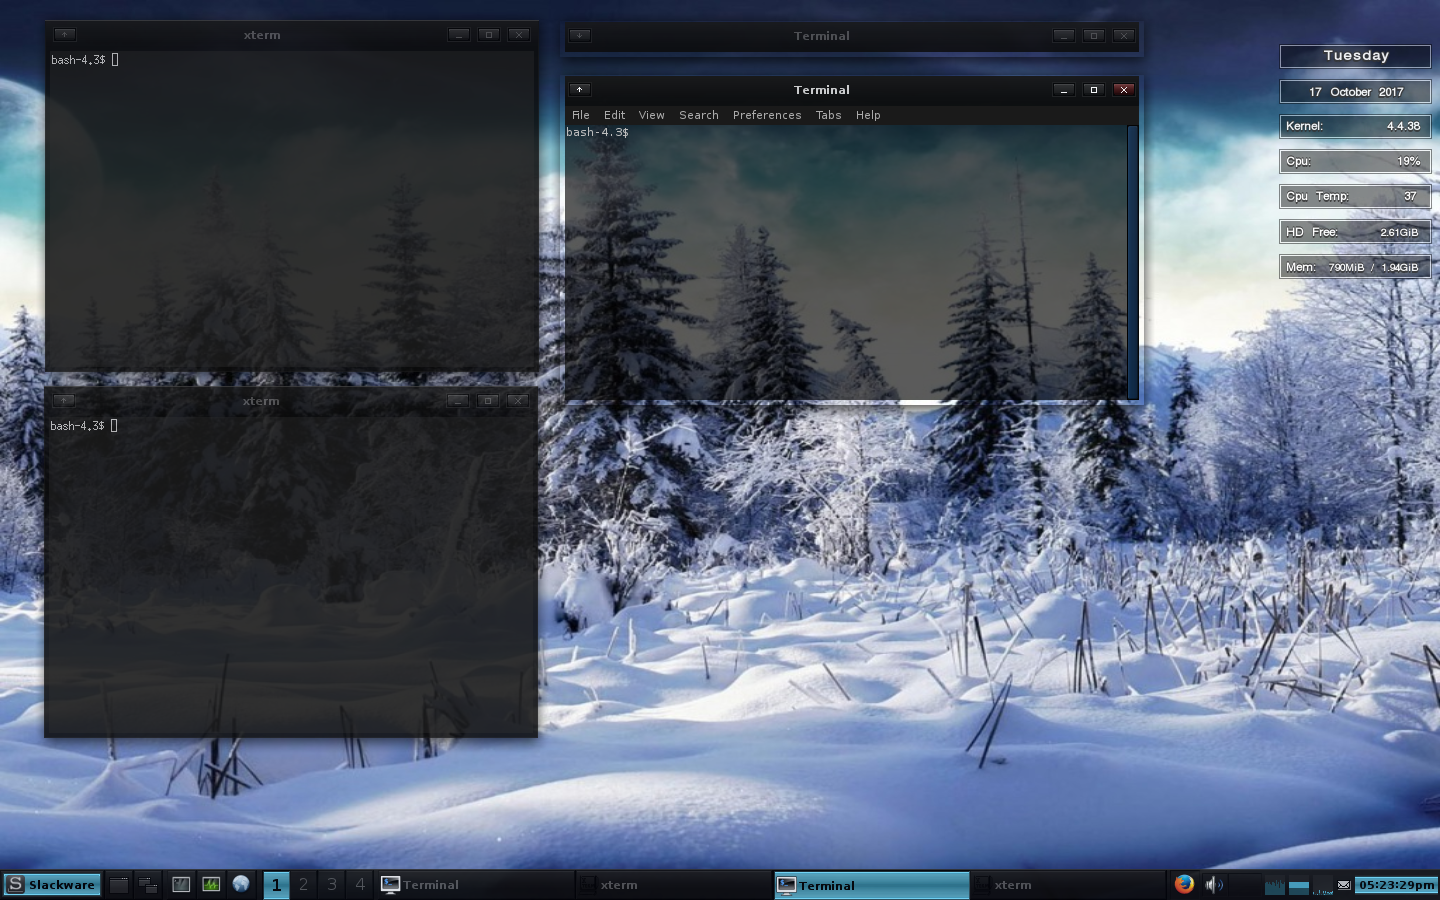
Task: Launch the web browser globe icon
Action: pos(241,884)
